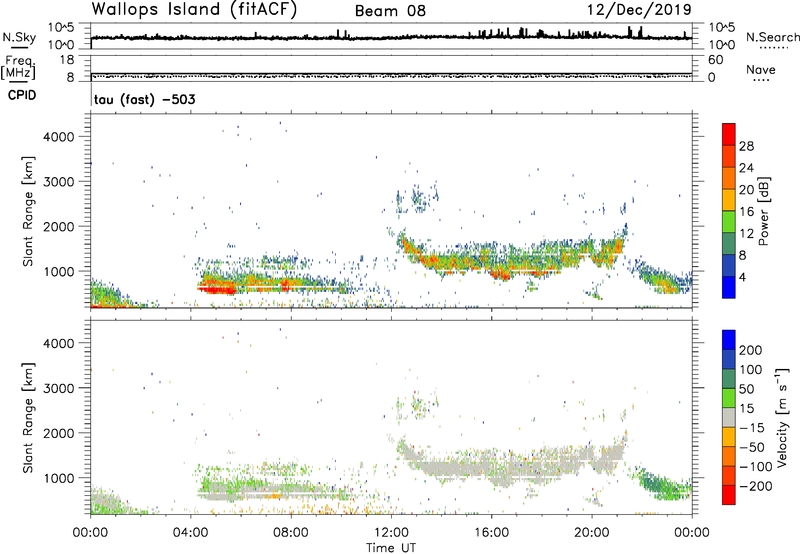Pick the yellow-orange segment of power color bar

pyautogui.click(x=729, y=200)
